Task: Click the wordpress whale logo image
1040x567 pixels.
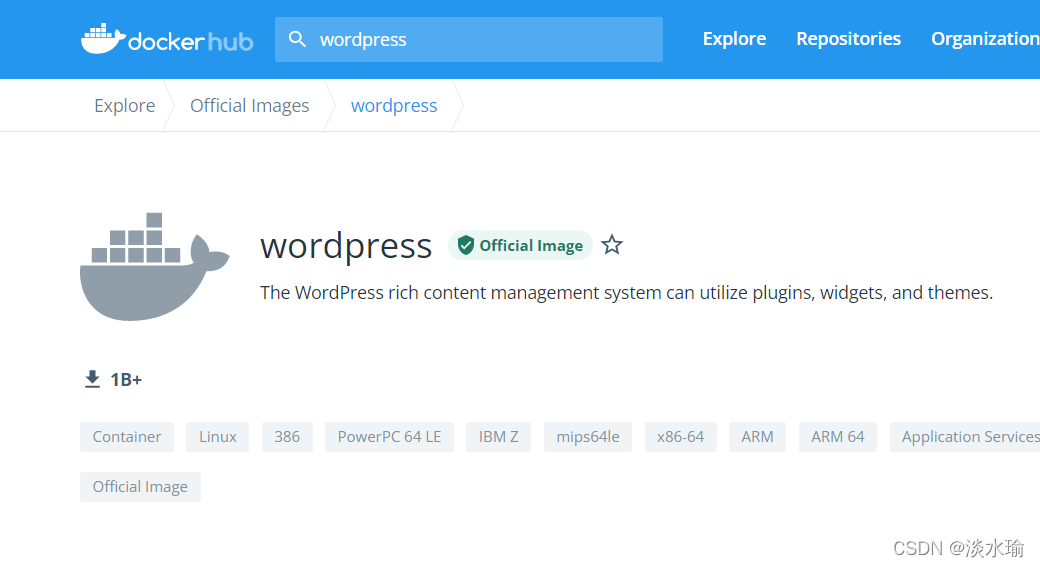Action: point(155,267)
